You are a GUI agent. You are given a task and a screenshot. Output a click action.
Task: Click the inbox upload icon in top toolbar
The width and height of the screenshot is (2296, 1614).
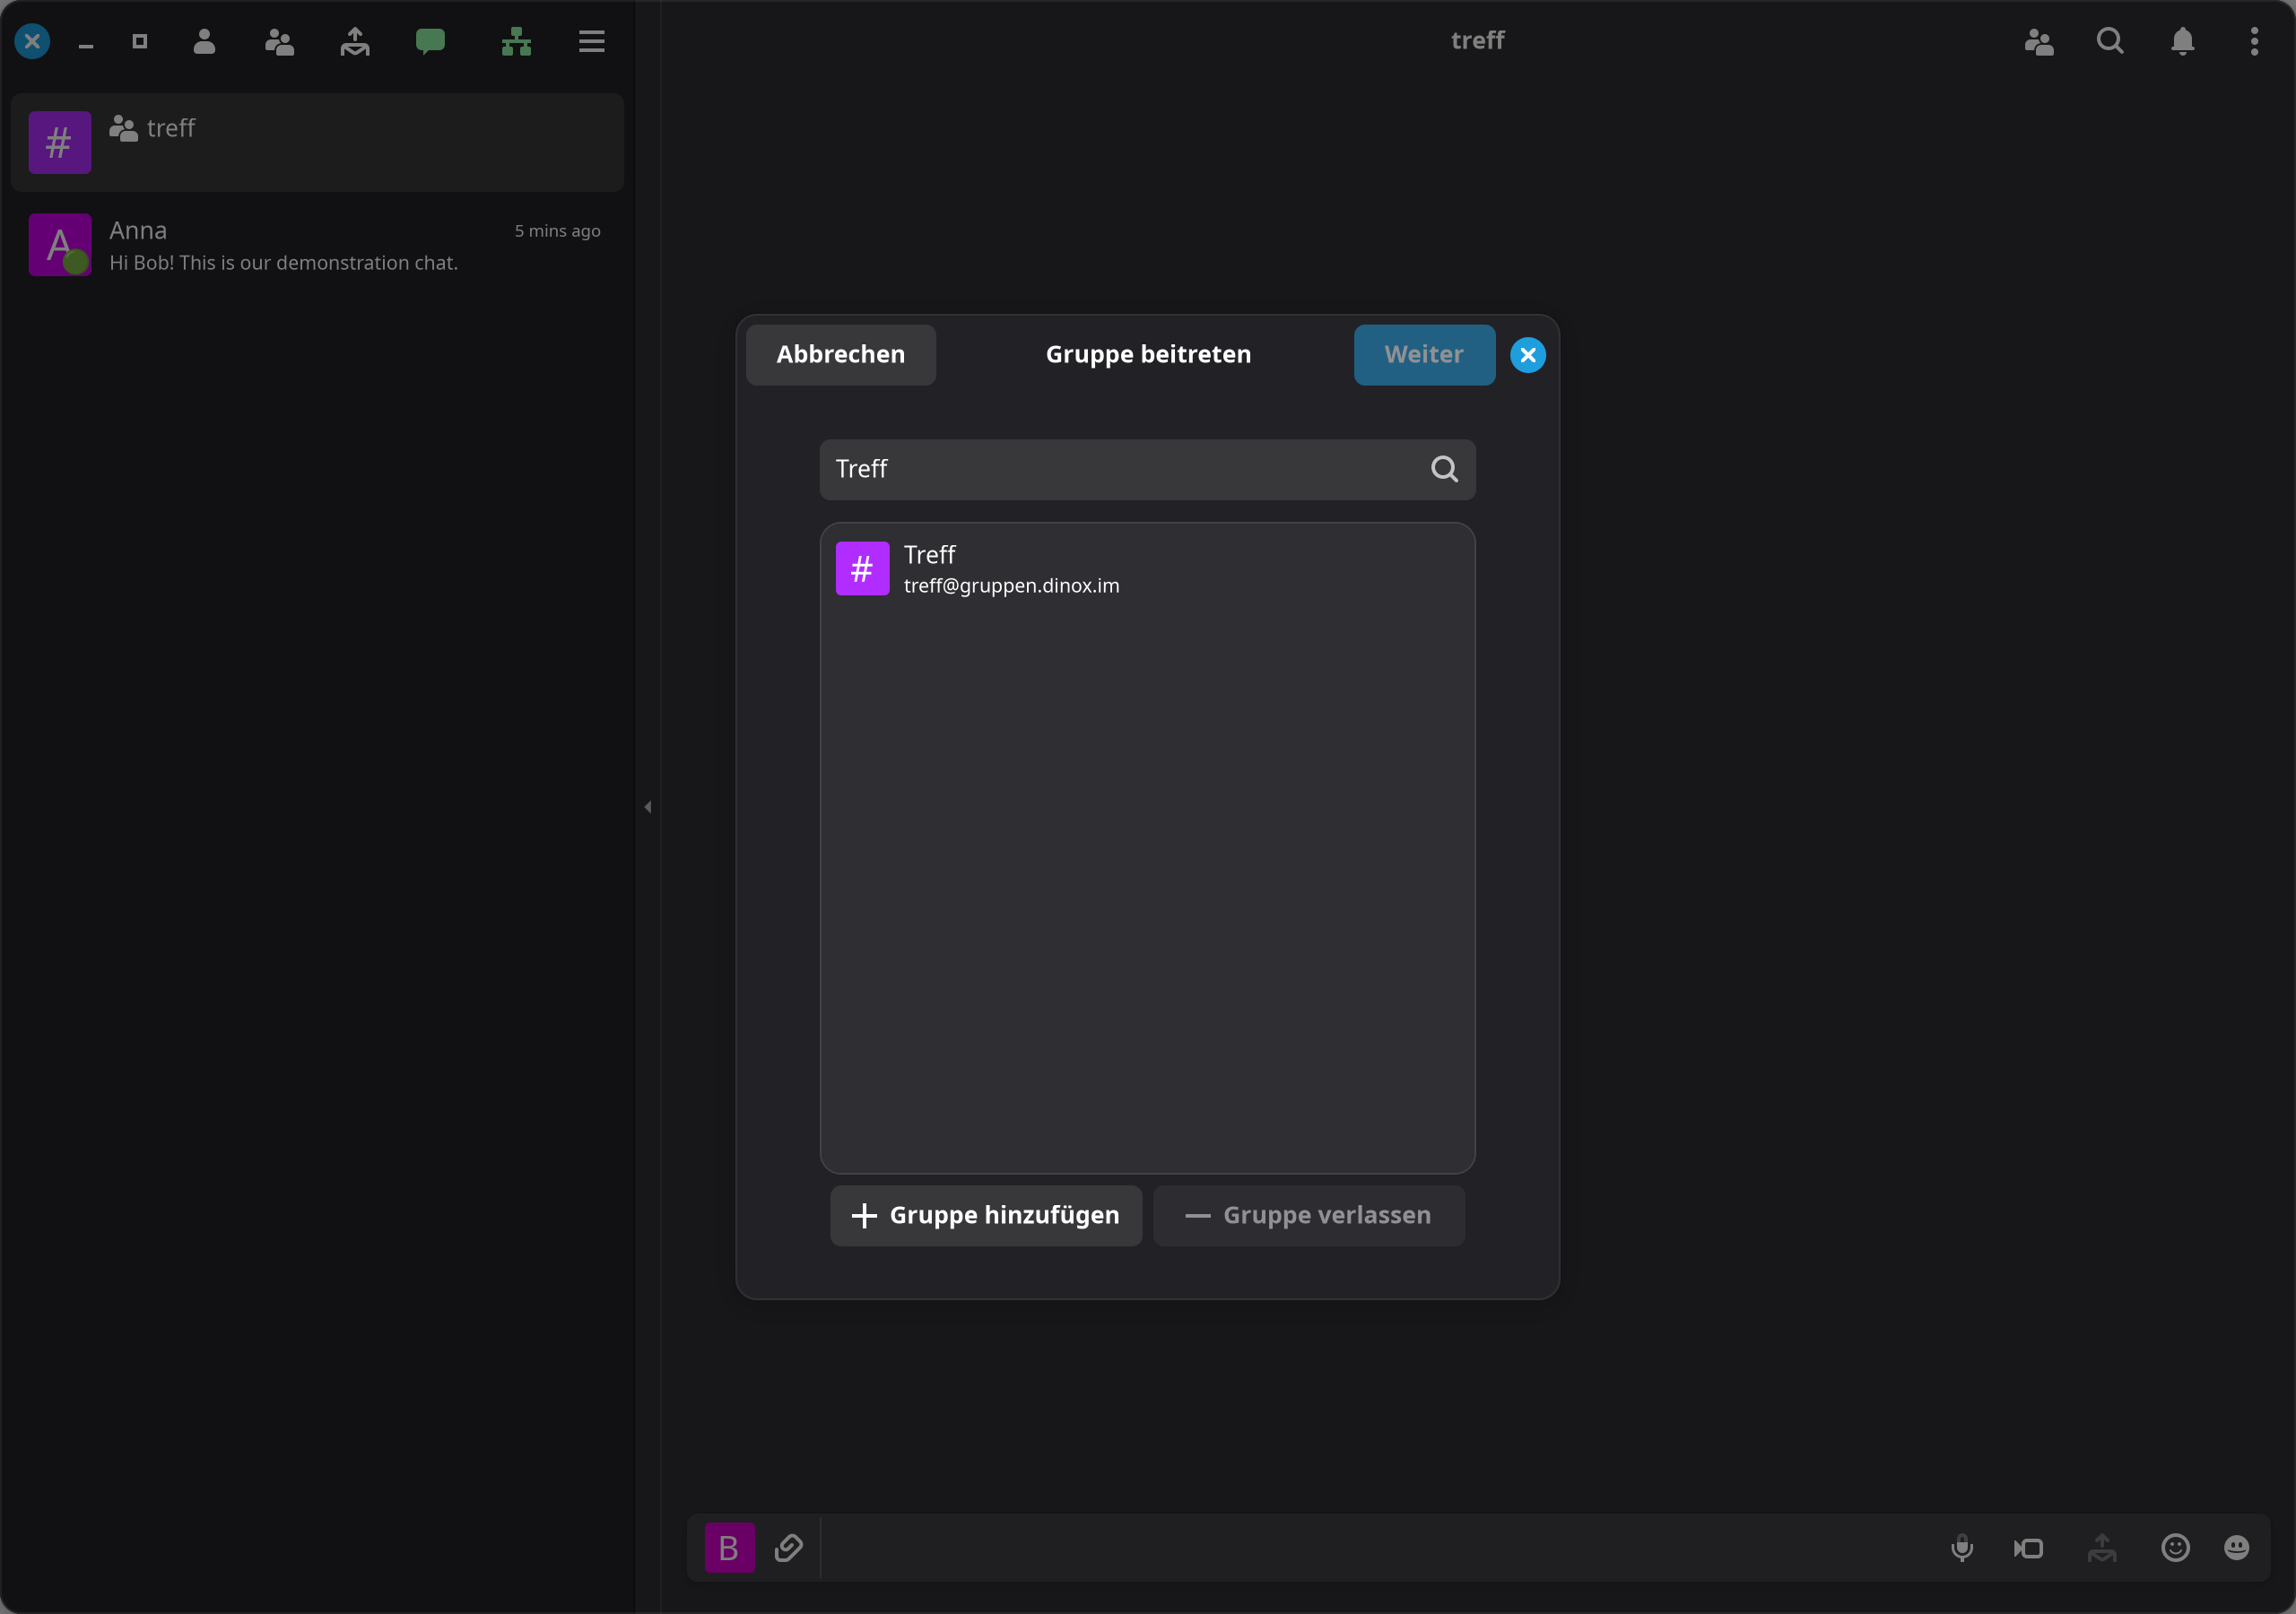pyautogui.click(x=355, y=41)
